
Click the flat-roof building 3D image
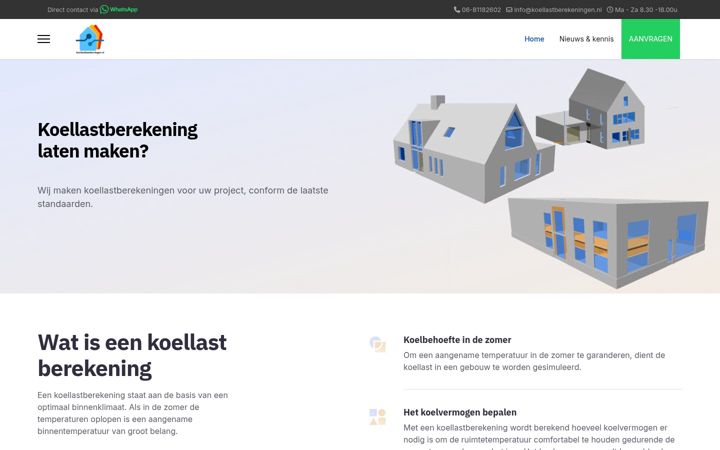coord(608,243)
